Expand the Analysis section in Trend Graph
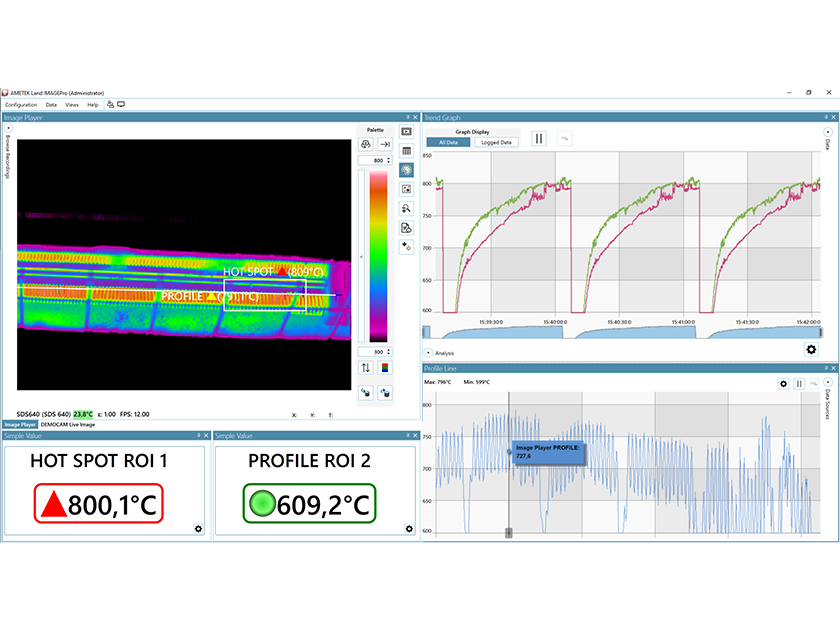 tap(432, 352)
